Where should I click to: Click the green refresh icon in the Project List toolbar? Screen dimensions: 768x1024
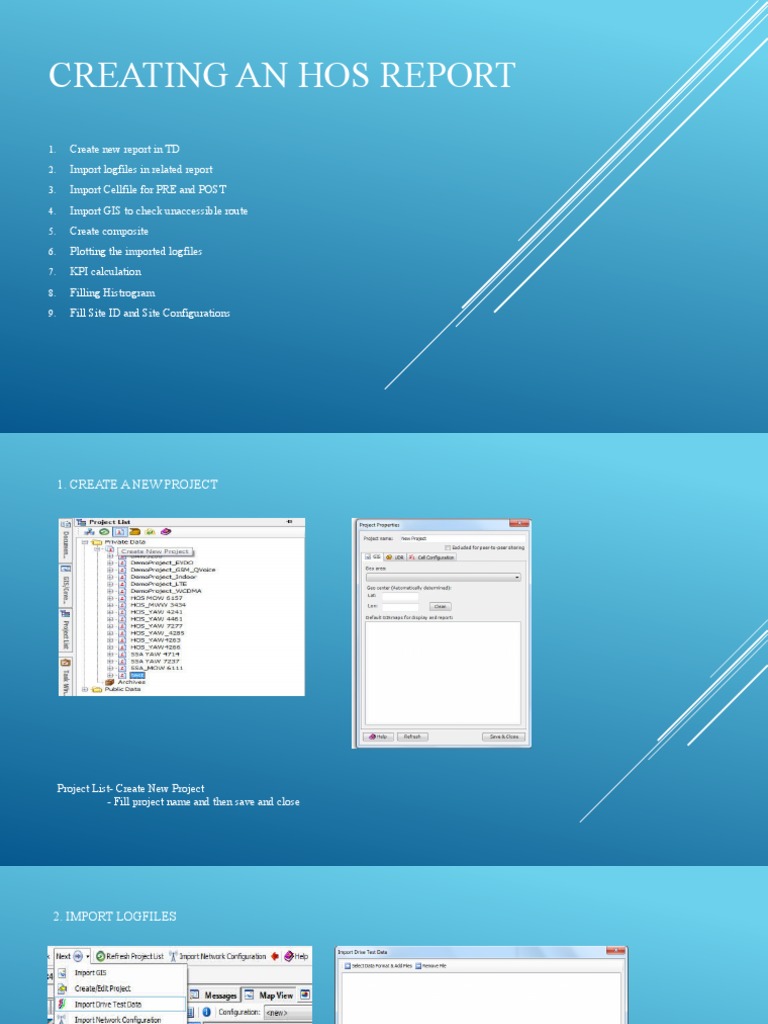(x=104, y=532)
